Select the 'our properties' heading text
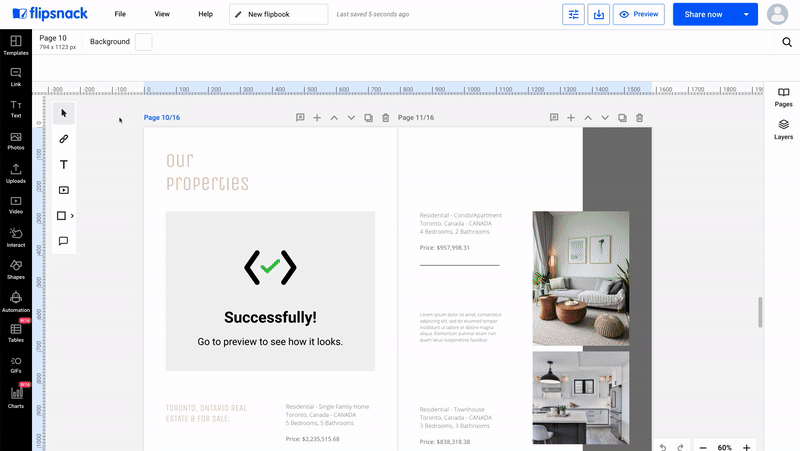 coord(207,171)
